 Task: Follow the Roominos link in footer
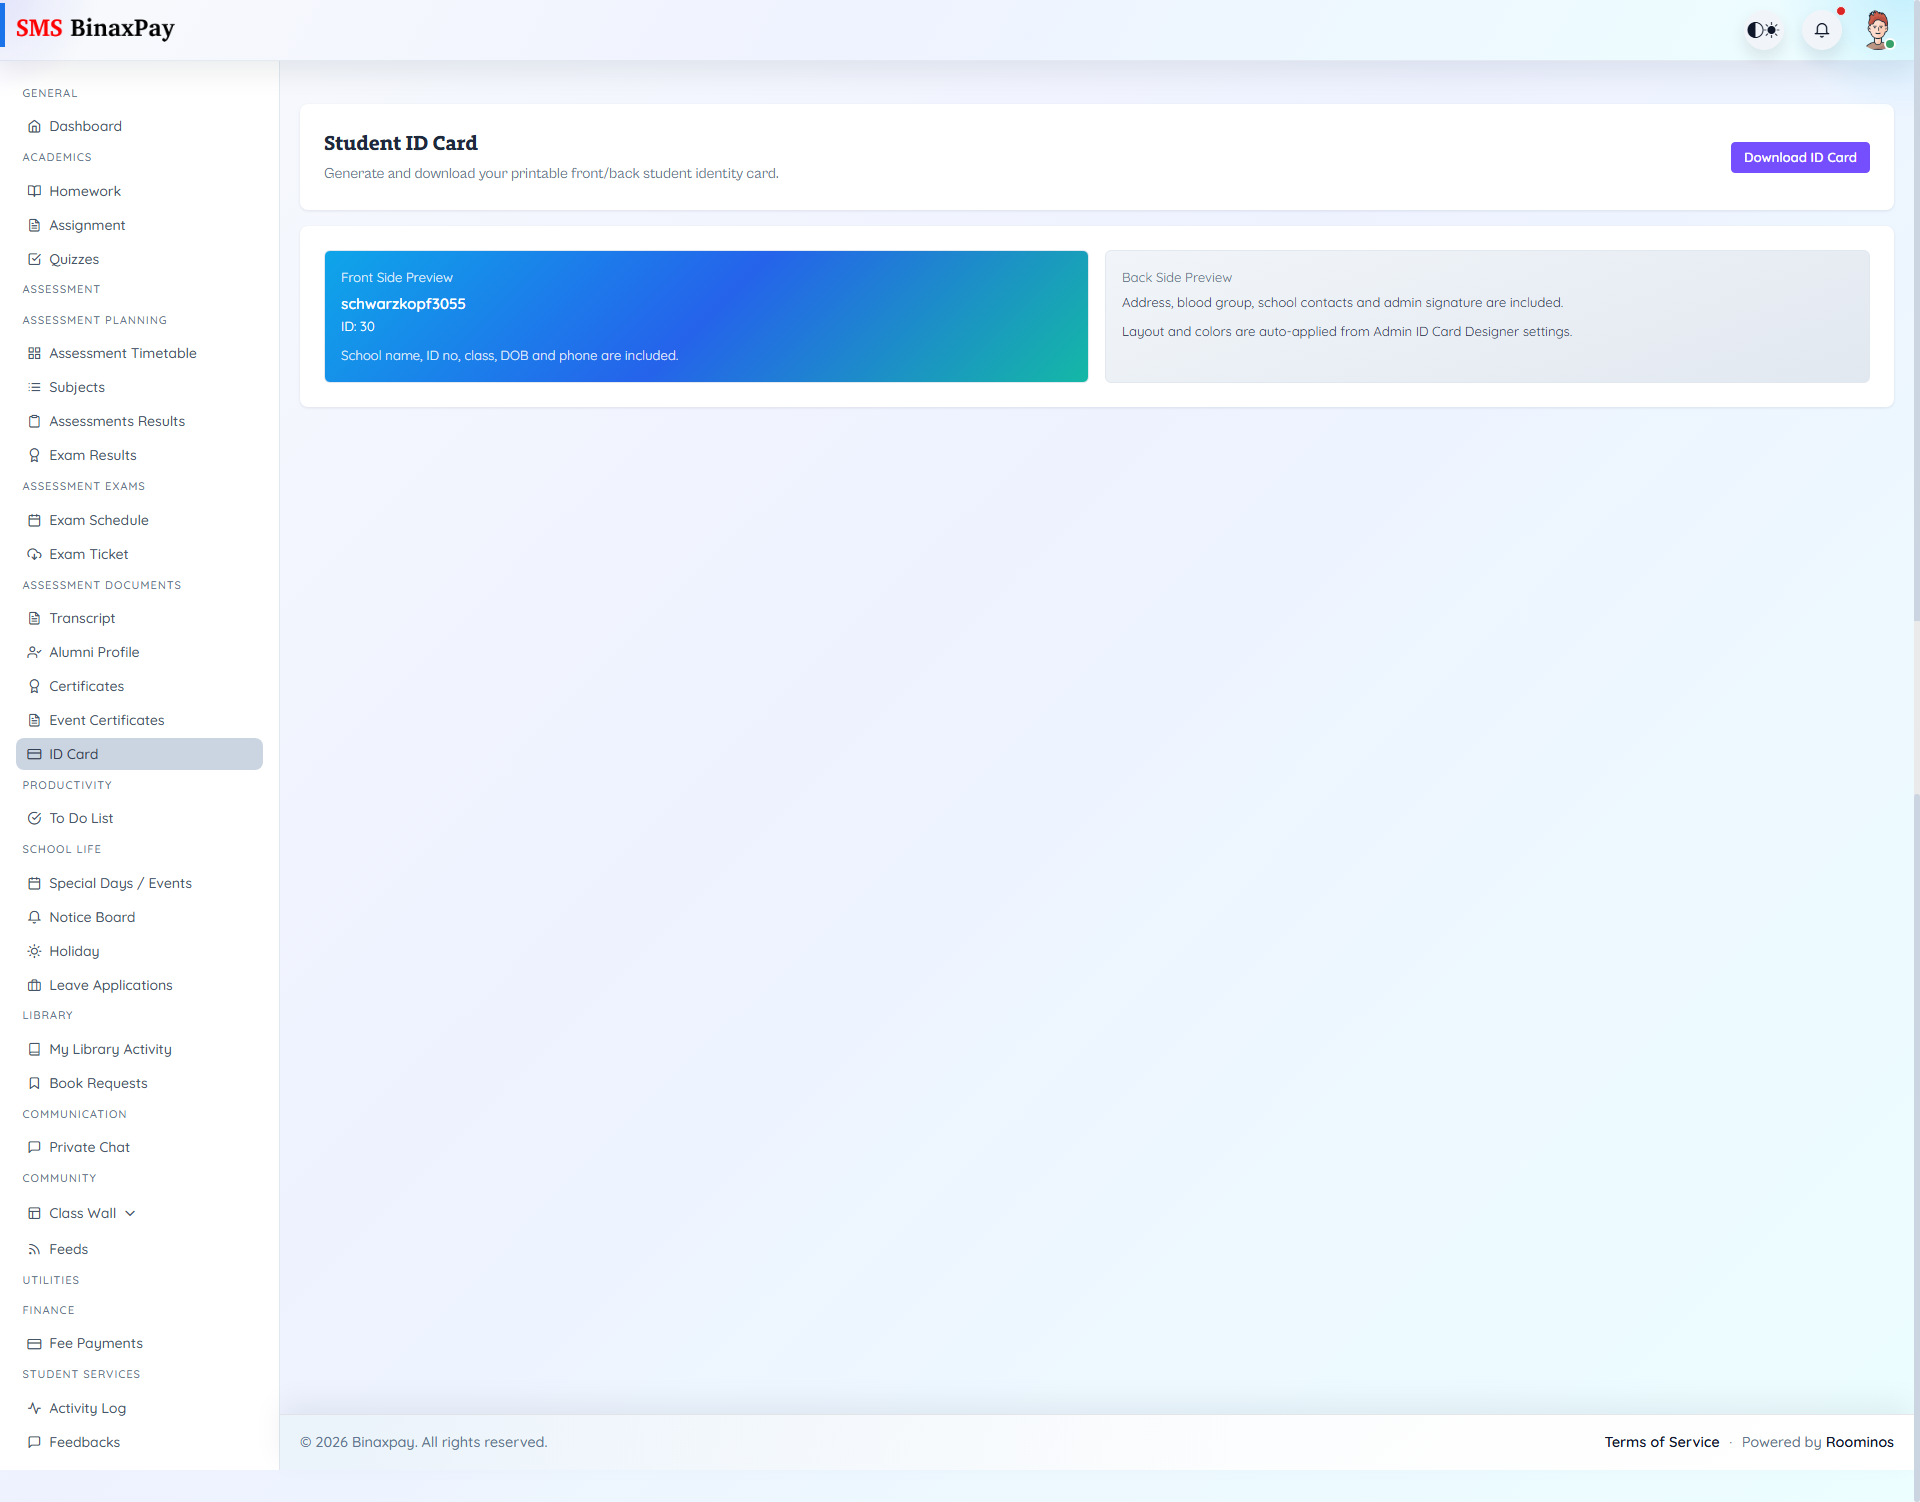point(1859,1442)
